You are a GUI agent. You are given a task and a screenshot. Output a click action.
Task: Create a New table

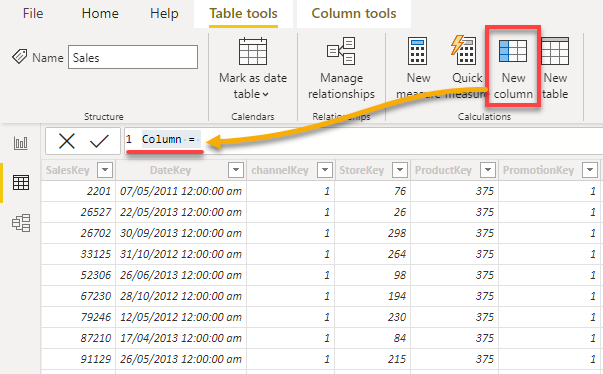pos(555,69)
